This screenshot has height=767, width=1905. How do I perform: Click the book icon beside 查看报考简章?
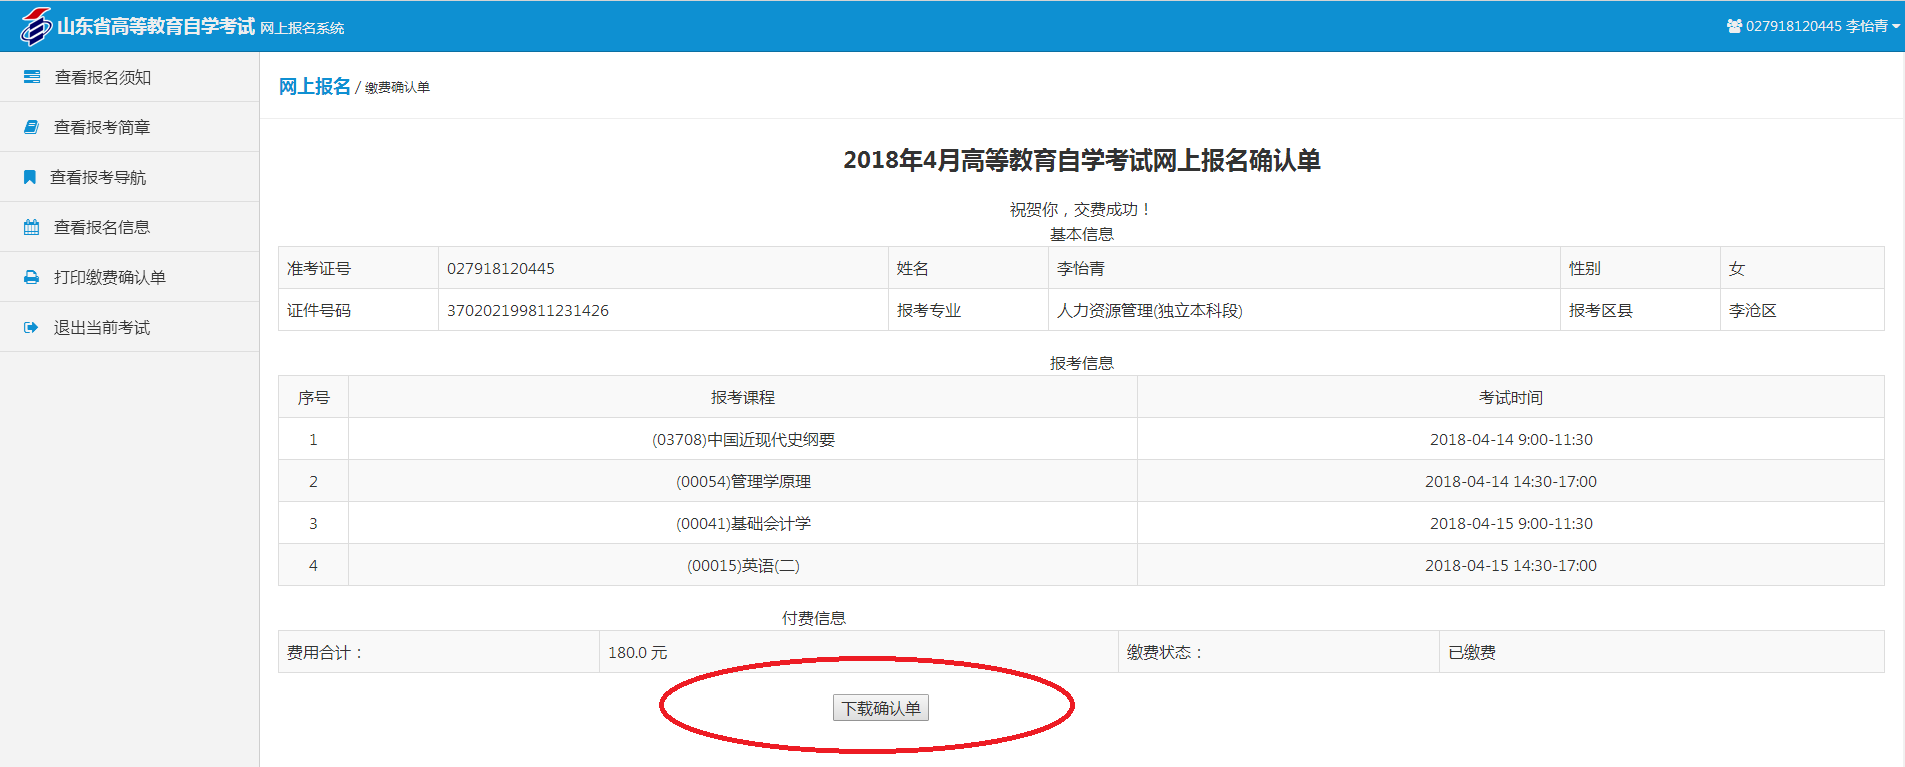click(x=32, y=127)
